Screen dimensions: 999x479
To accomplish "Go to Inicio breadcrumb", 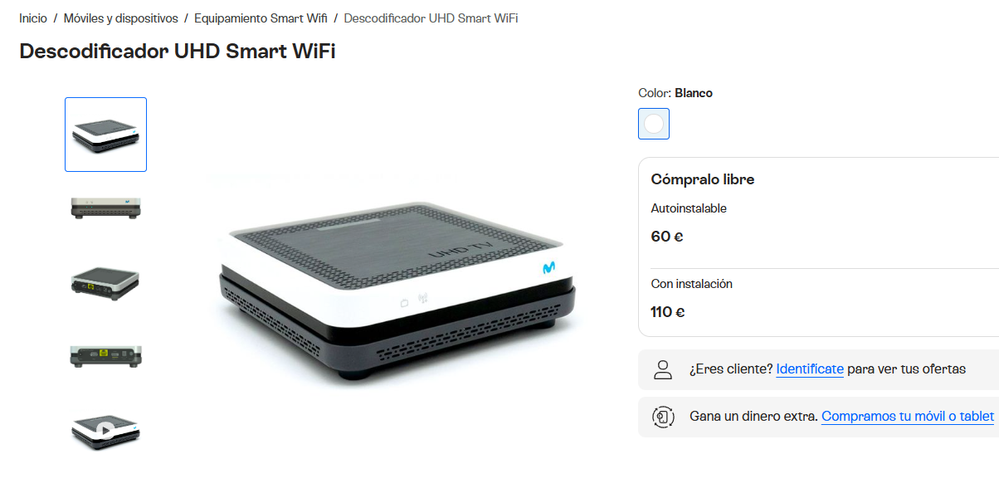I will click(x=33, y=18).
